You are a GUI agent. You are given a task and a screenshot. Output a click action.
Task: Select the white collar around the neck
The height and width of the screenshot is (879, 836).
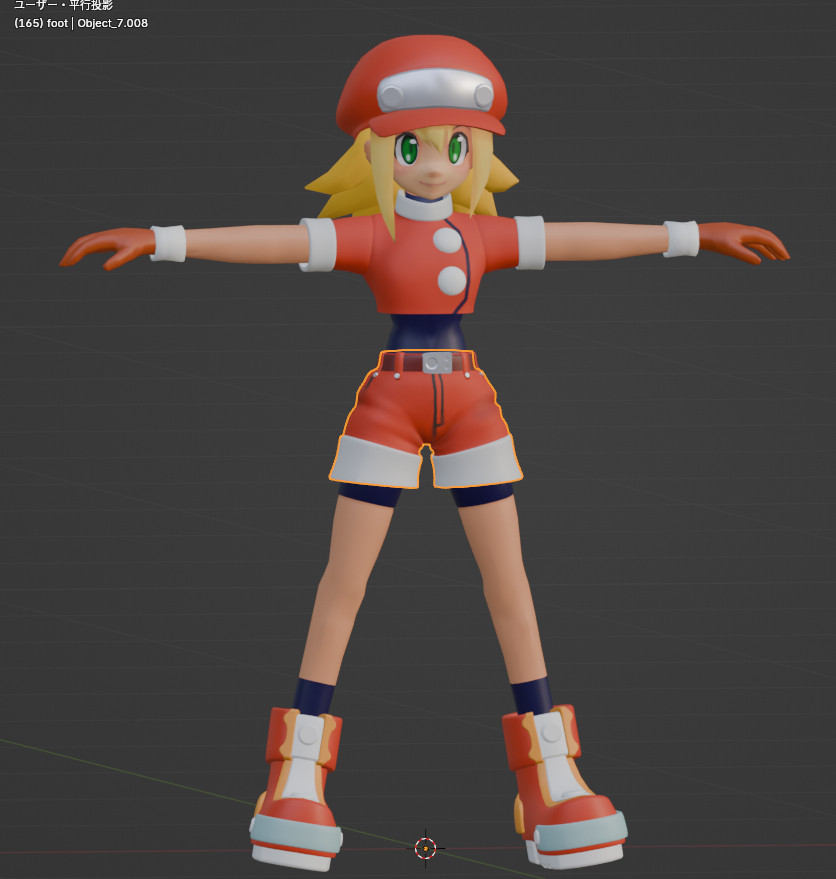(423, 207)
